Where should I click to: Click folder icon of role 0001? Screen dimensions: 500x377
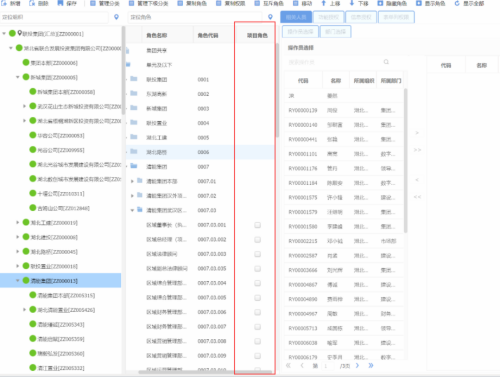pyautogui.click(x=134, y=79)
